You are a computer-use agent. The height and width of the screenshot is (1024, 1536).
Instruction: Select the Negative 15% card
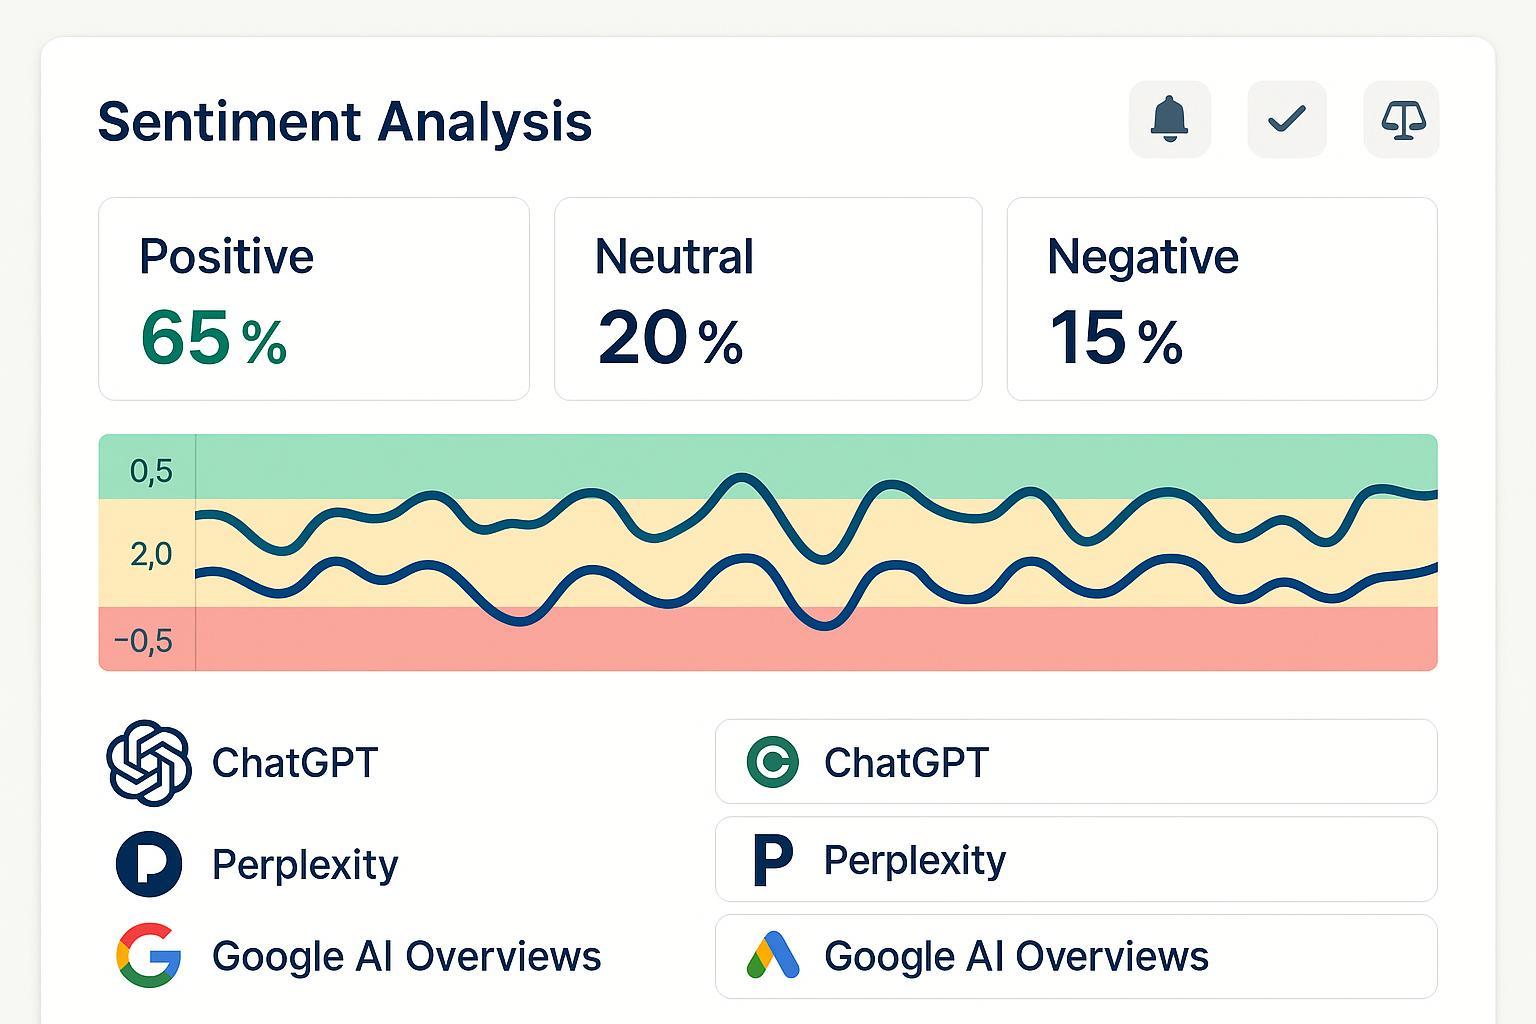pos(1221,299)
